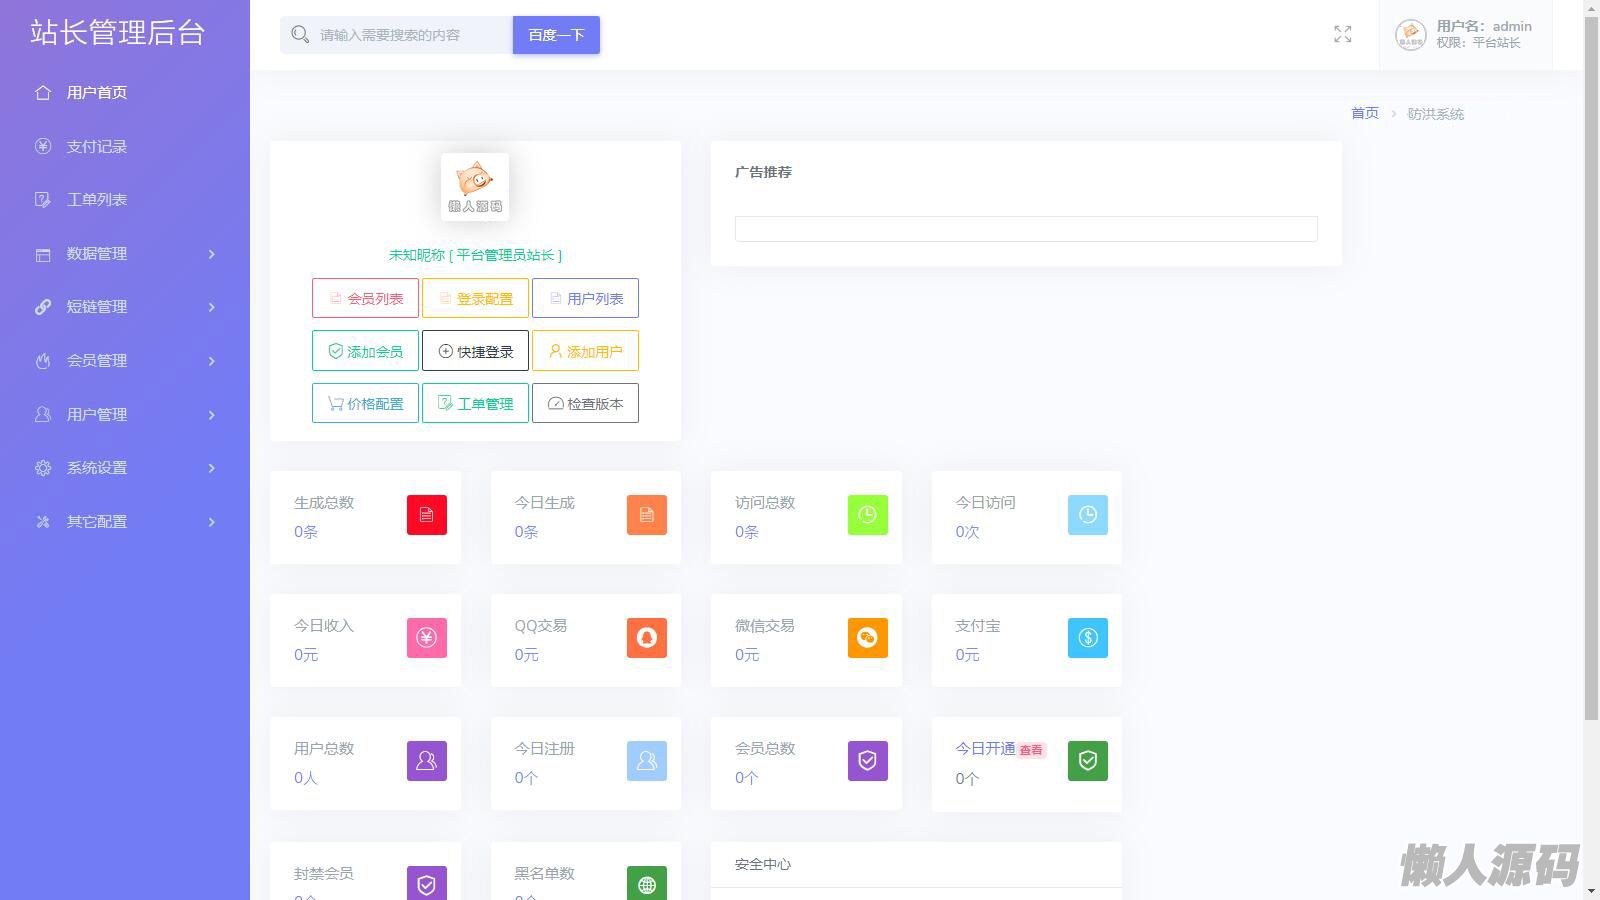Click the green 访问总数 clock icon

click(x=867, y=515)
